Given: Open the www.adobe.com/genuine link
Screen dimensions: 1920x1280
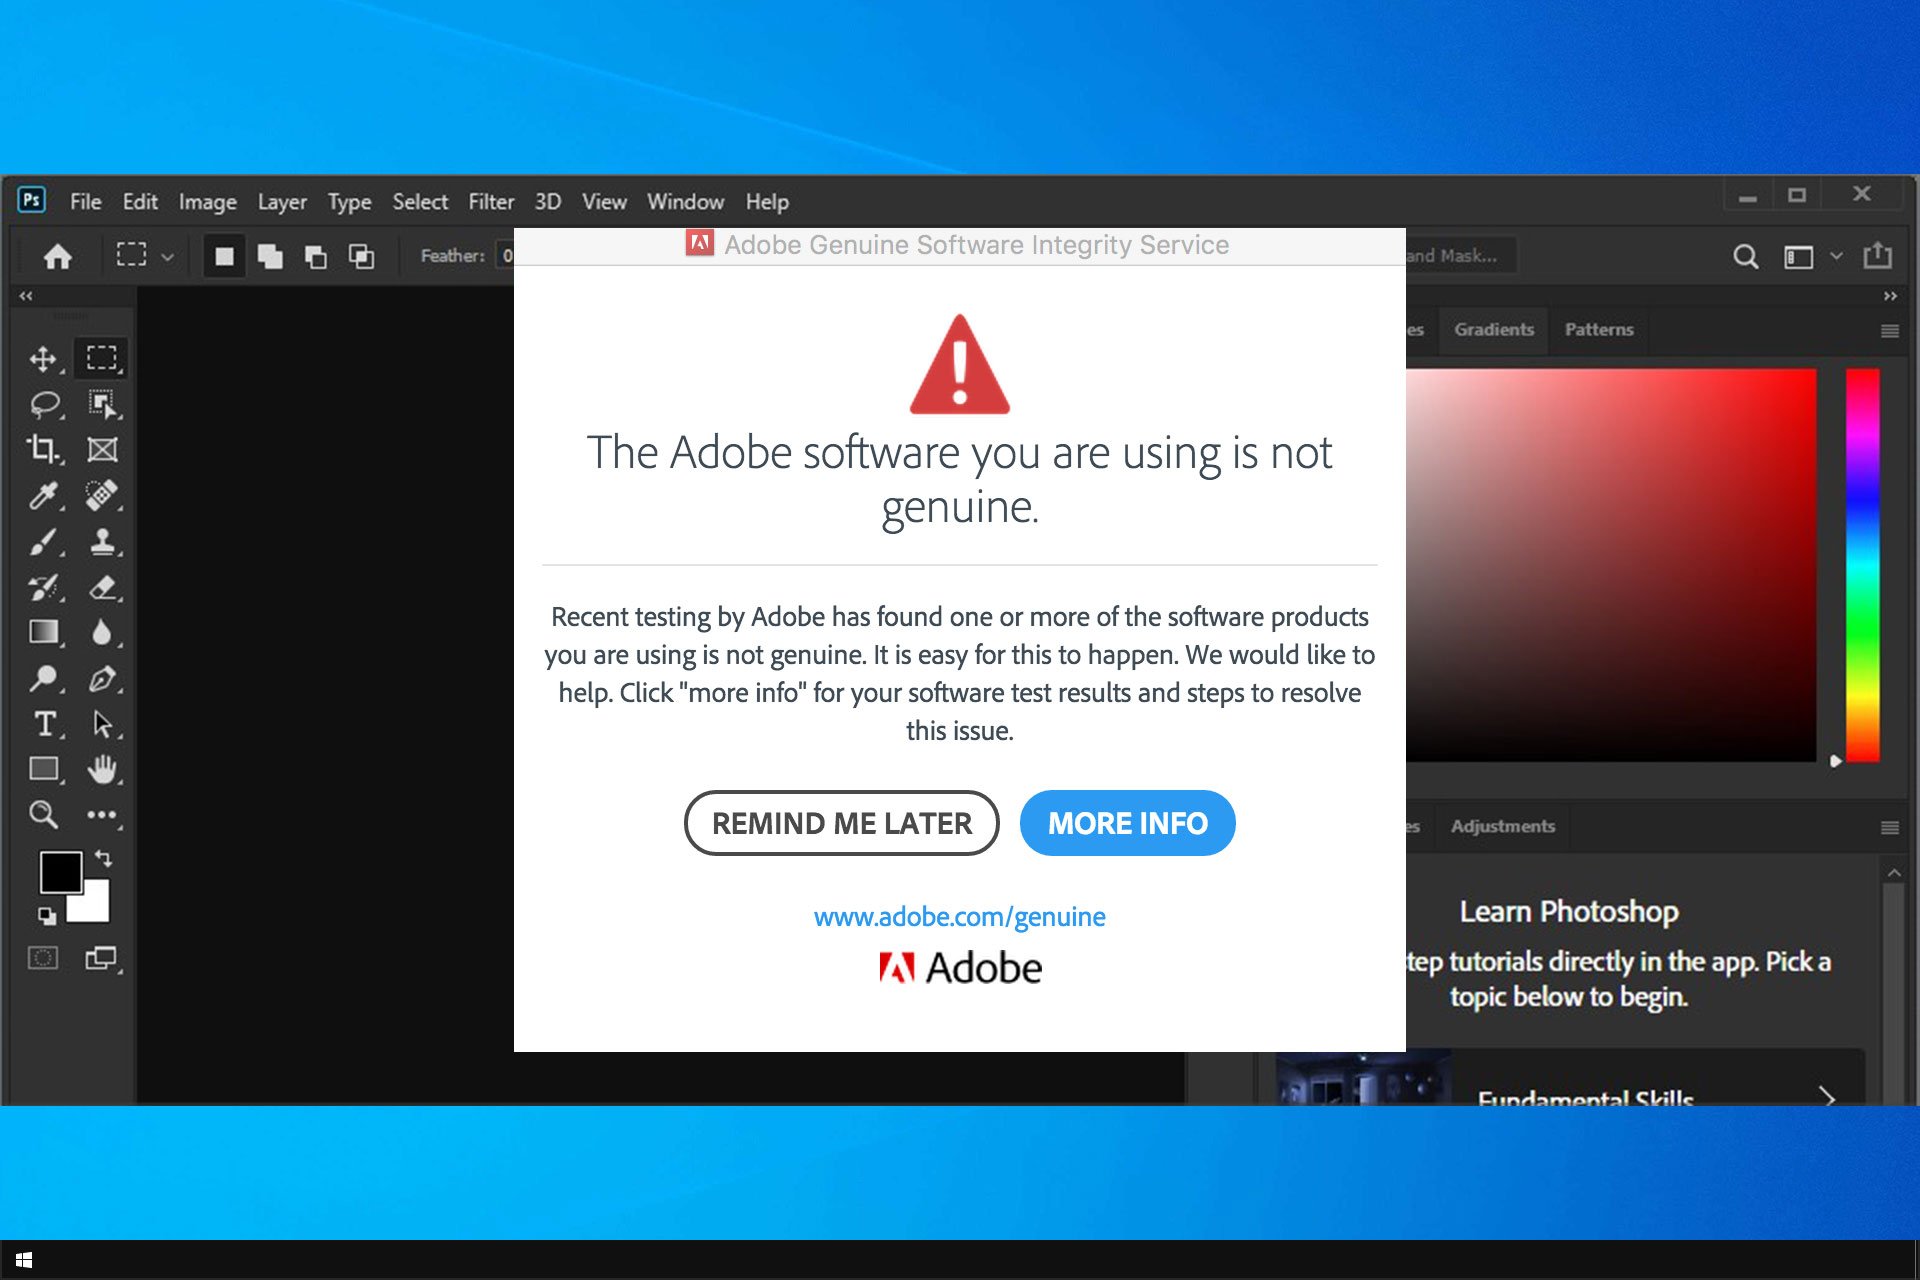Looking at the screenshot, I should [x=959, y=916].
